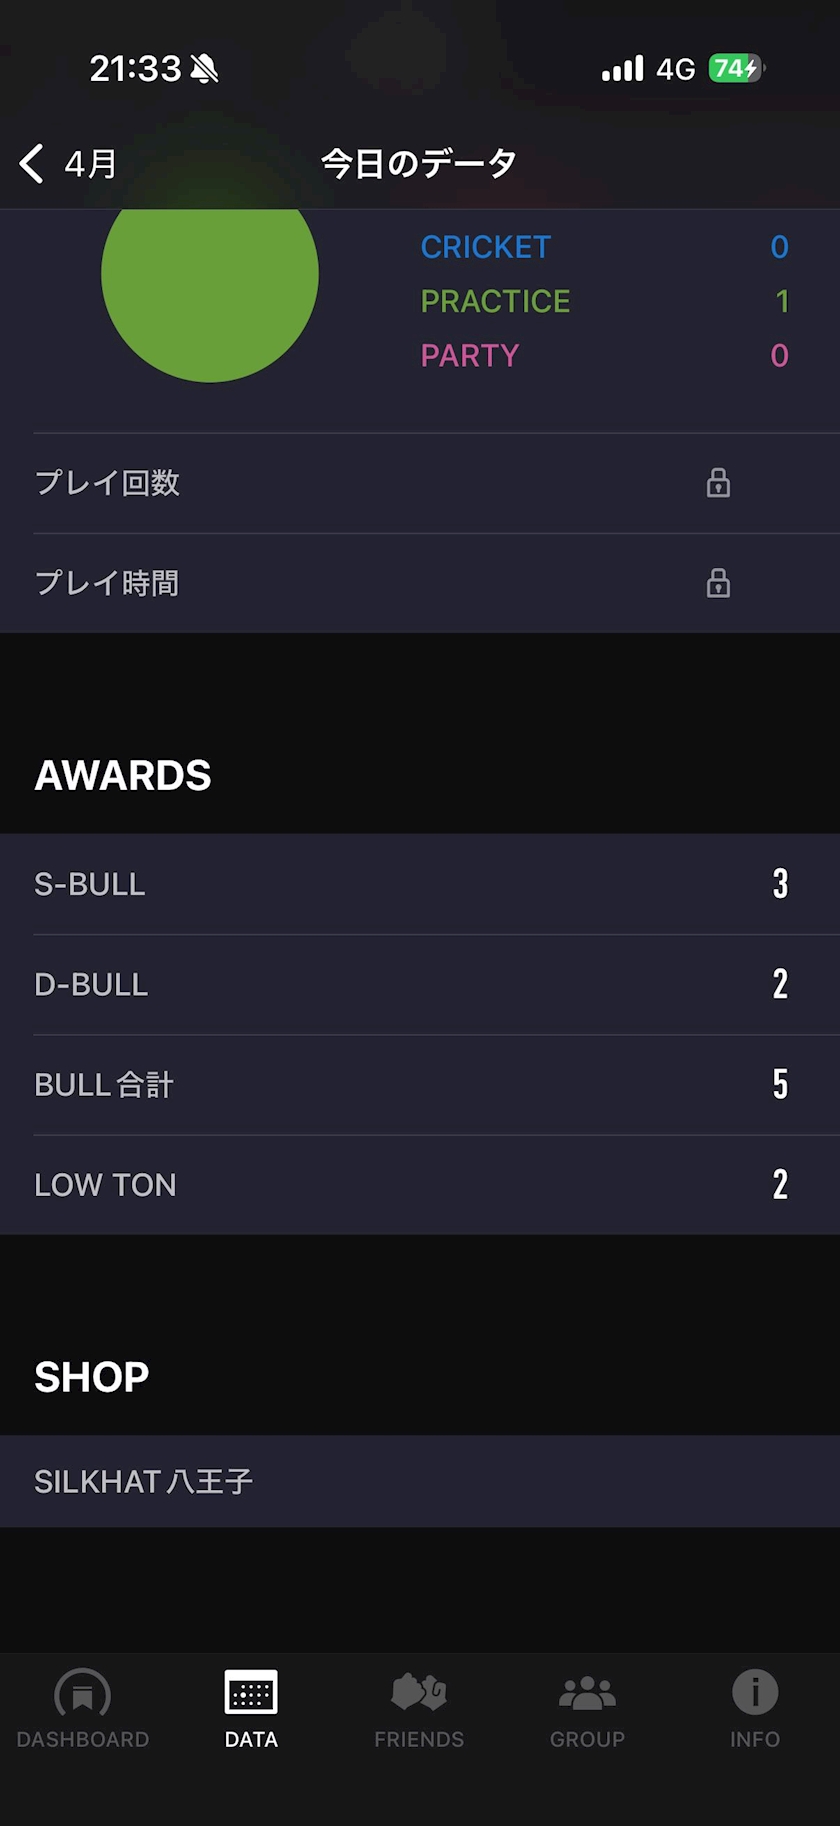Tap the lock icon beside プレイ回数
Screen dimensions: 840x1826
pyautogui.click(x=718, y=483)
